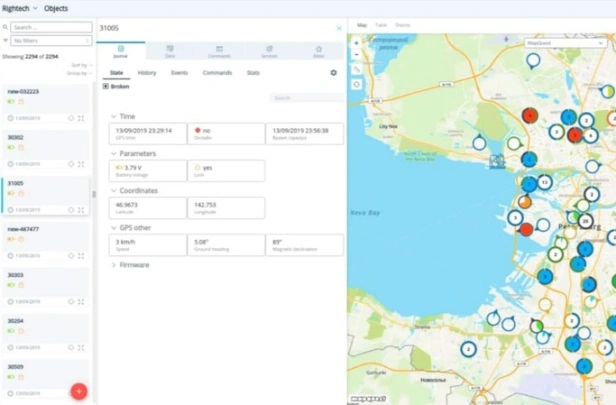Open the MapQuest map provider dropdown

(565, 43)
